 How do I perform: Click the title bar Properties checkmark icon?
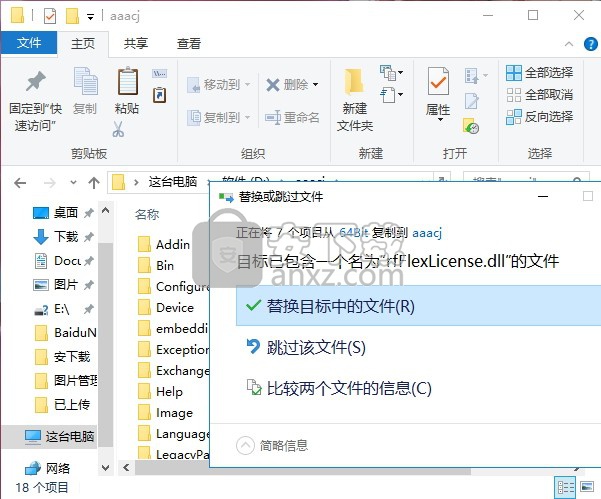pos(50,16)
